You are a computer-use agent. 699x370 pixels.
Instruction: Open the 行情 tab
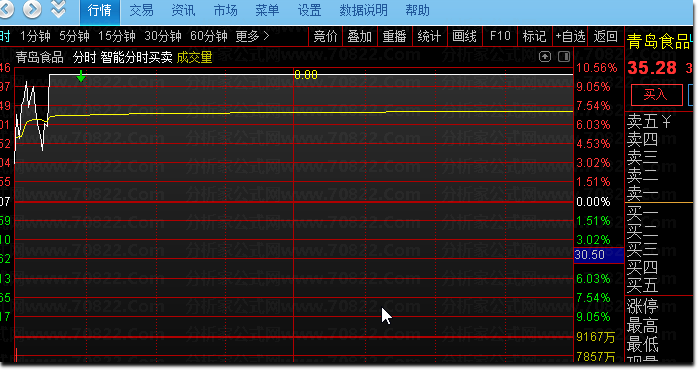(x=100, y=11)
